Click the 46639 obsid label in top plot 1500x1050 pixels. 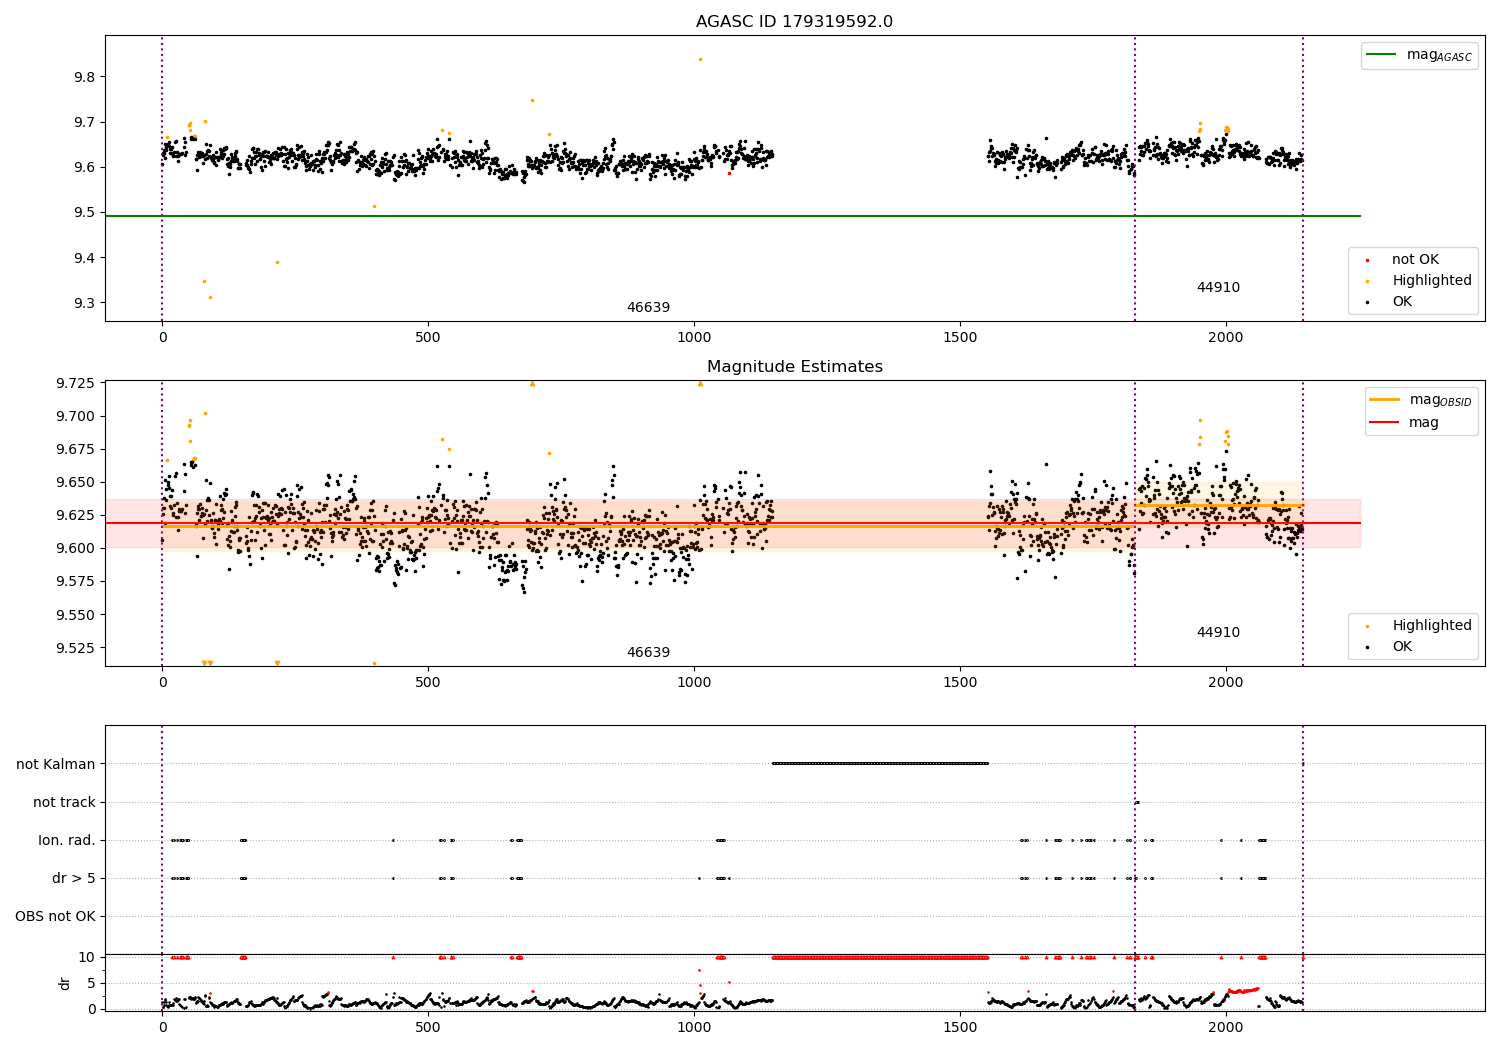click(x=648, y=308)
